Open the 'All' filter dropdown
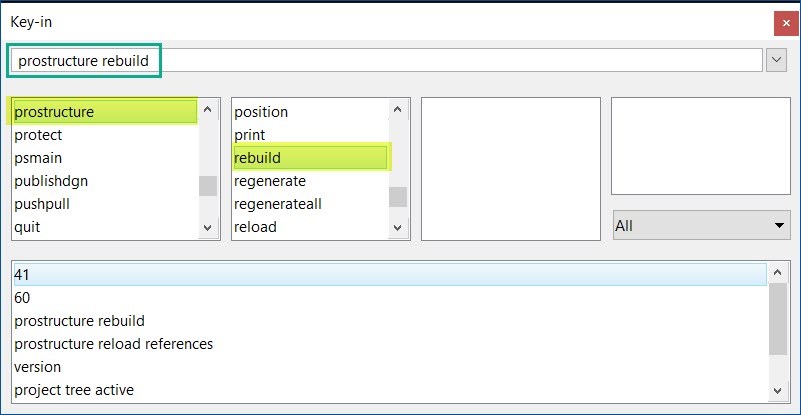 click(x=701, y=225)
